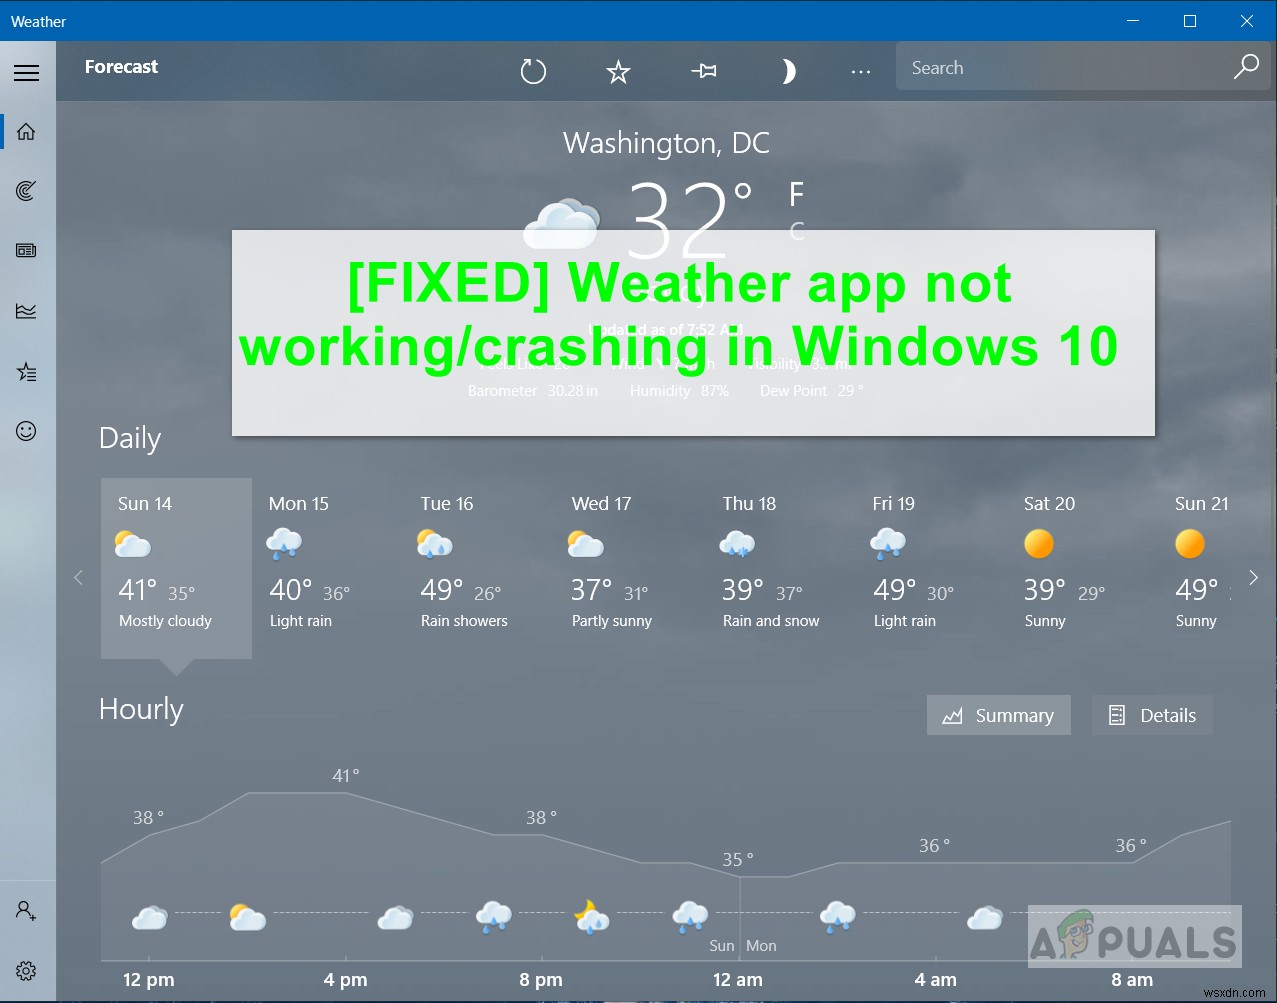Select the Mon 15 forecast card
This screenshot has height=1003, width=1277.
point(327,568)
